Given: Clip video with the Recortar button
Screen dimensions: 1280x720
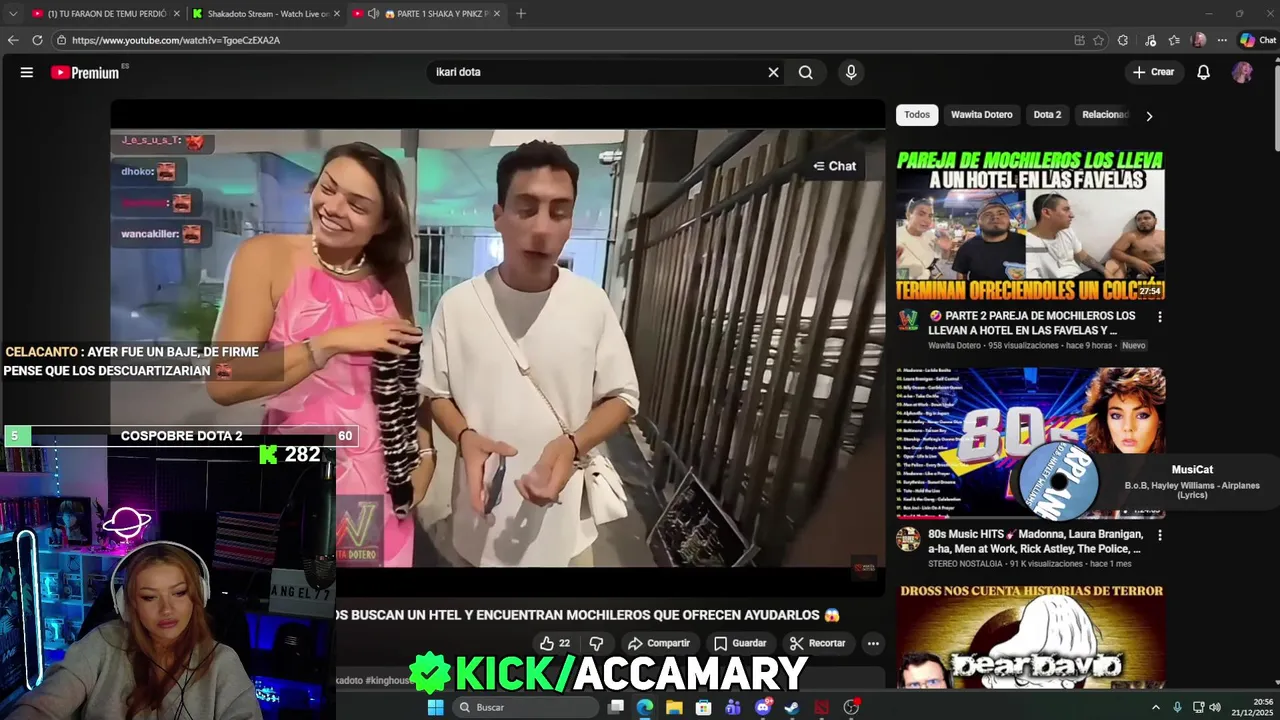Looking at the screenshot, I should coord(817,643).
